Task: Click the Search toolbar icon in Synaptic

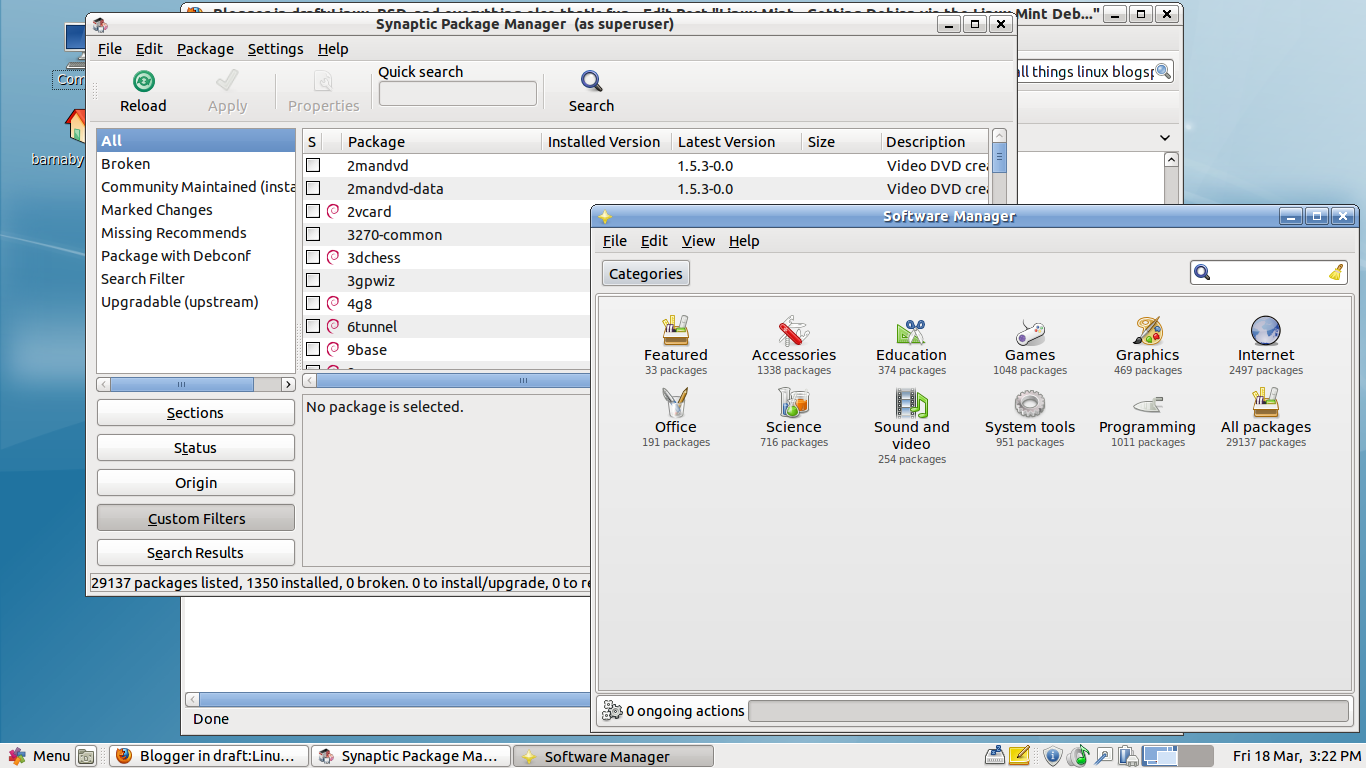Action: pos(591,81)
